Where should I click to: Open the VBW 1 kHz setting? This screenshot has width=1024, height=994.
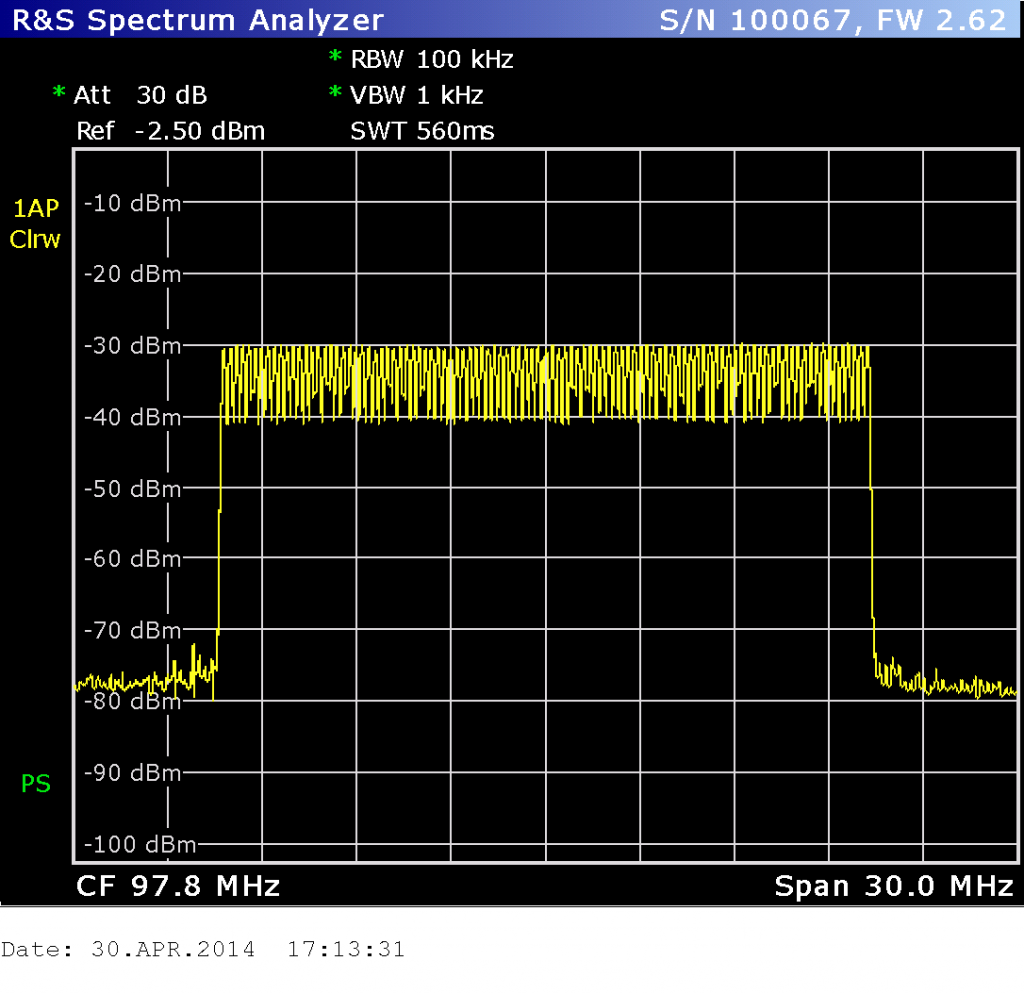[418, 95]
